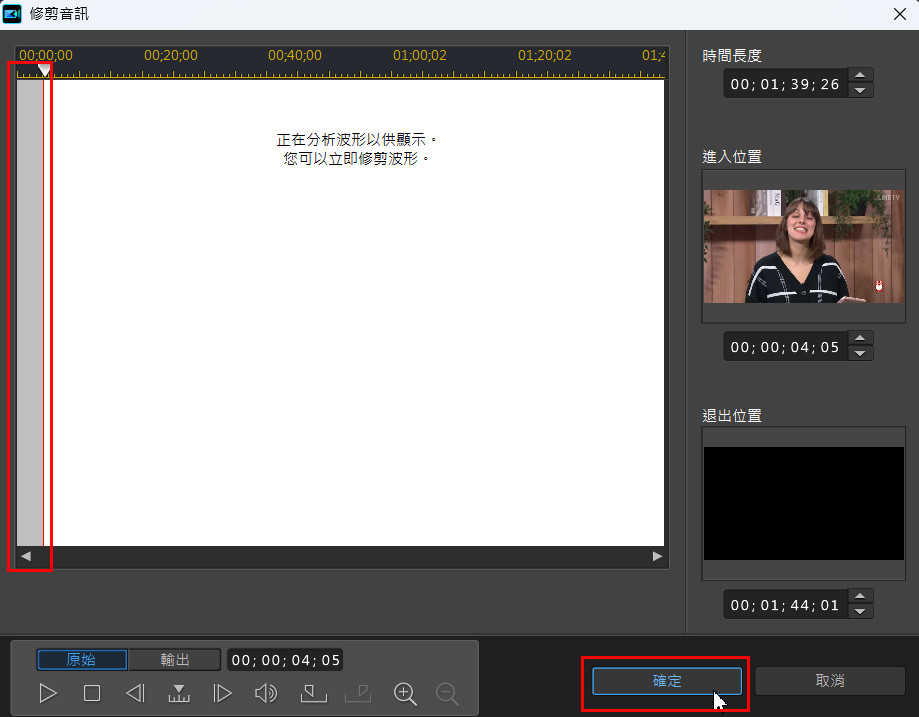
Task: Click the playhead marker on the ruler
Action: (44, 70)
